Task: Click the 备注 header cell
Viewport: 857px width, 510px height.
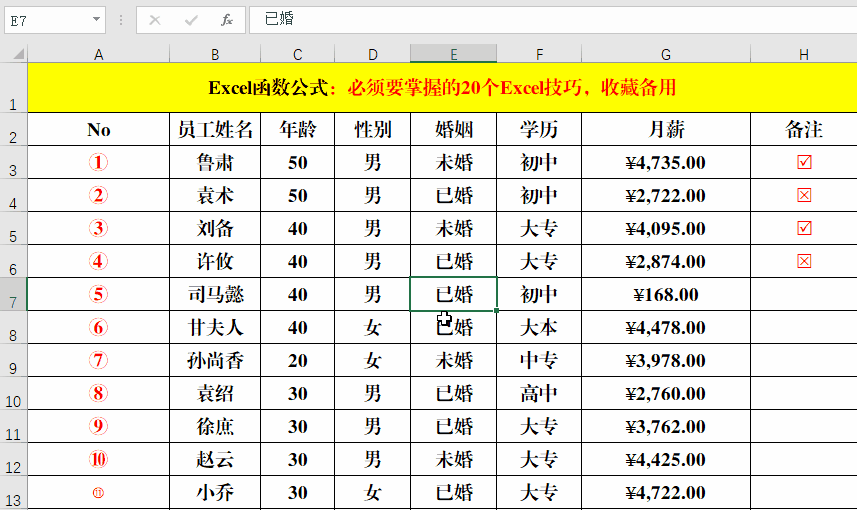Action: pos(803,130)
